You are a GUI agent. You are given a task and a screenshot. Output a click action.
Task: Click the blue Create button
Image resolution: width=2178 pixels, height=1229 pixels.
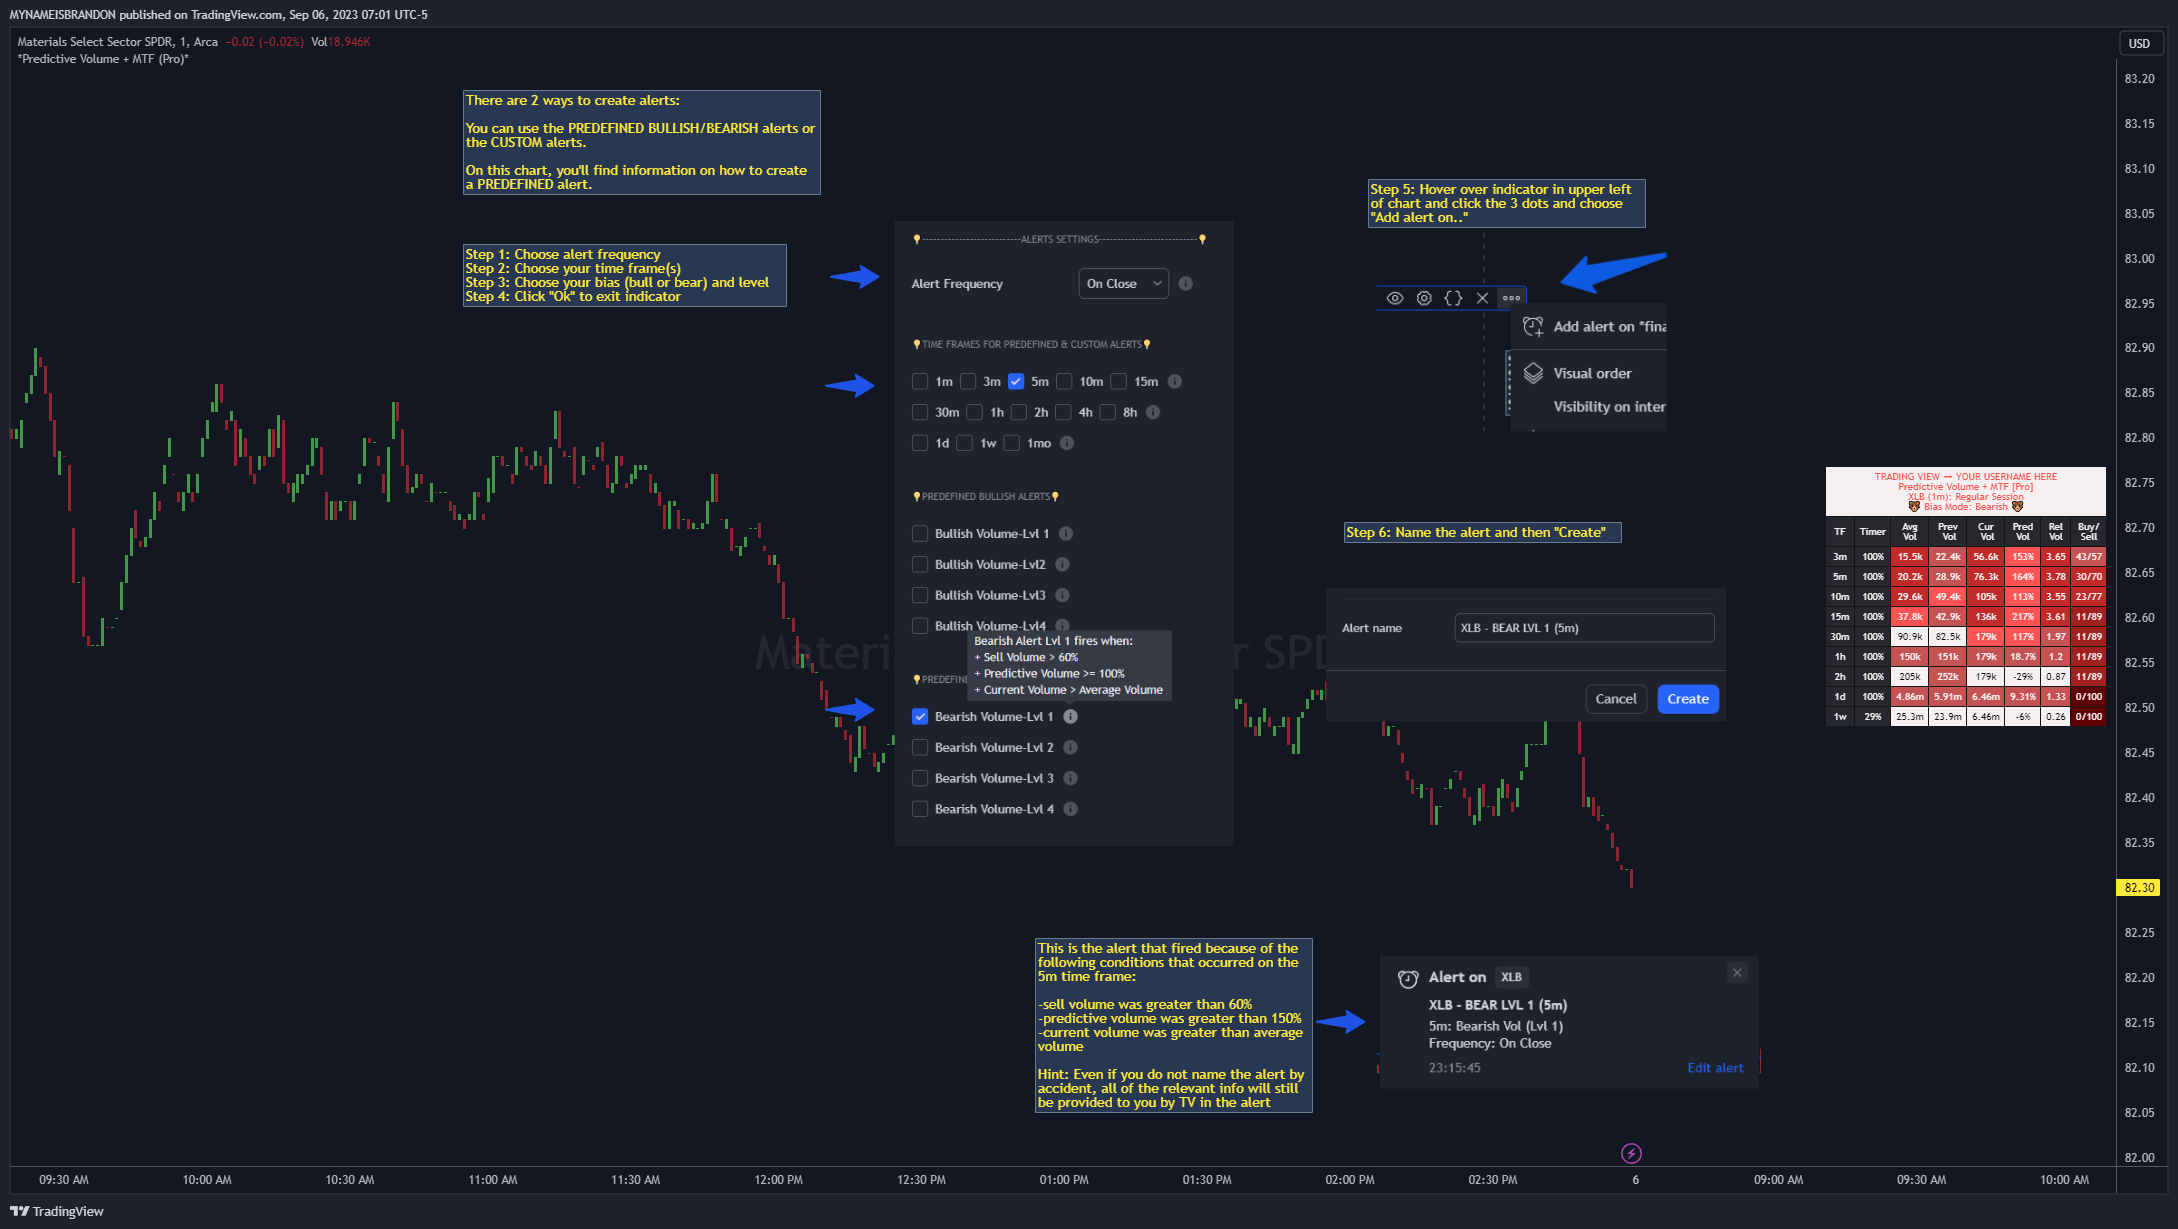tap(1688, 699)
